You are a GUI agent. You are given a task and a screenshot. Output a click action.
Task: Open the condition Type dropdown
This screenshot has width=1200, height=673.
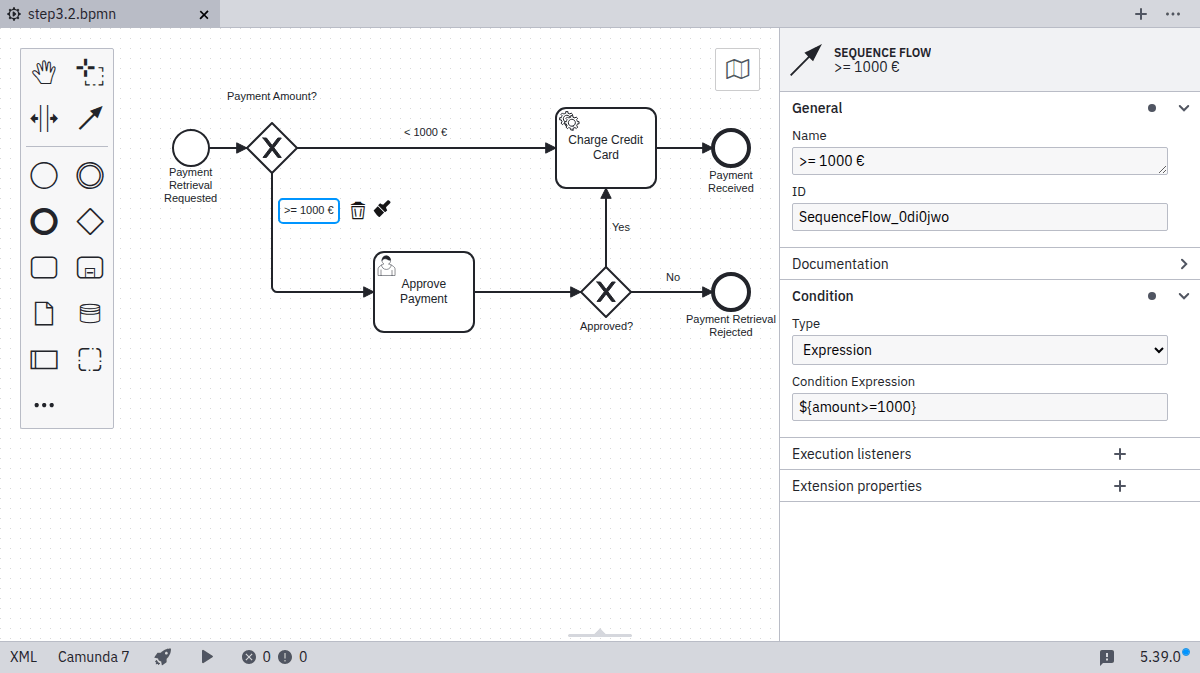click(x=980, y=350)
